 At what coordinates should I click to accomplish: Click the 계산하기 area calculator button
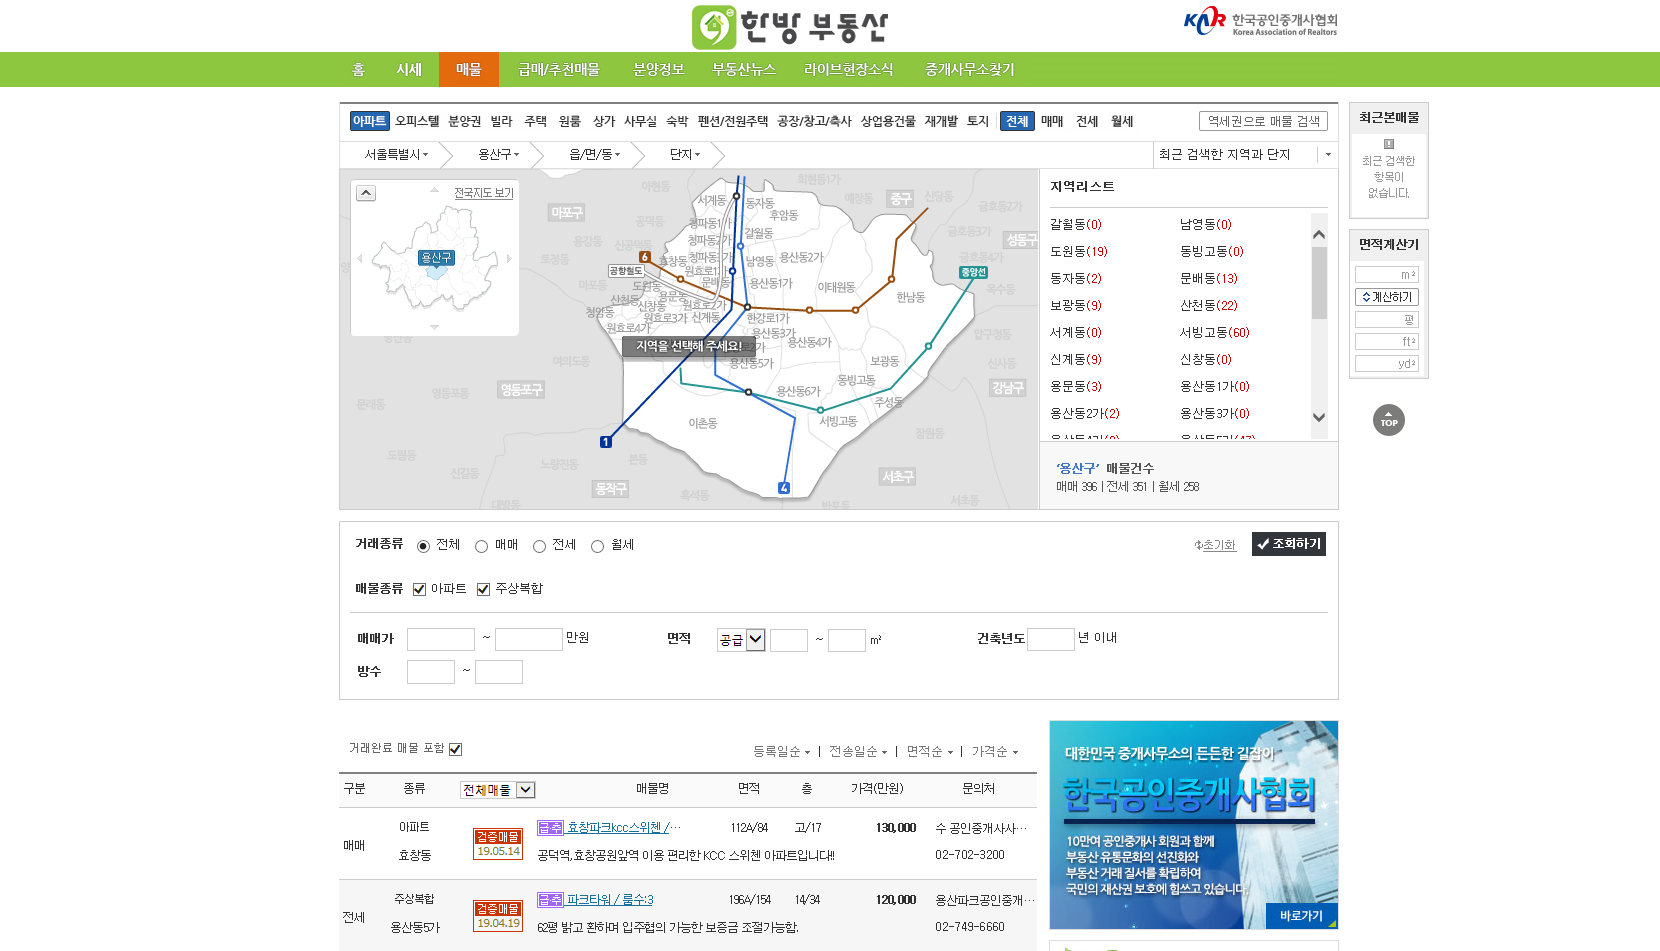(1387, 297)
